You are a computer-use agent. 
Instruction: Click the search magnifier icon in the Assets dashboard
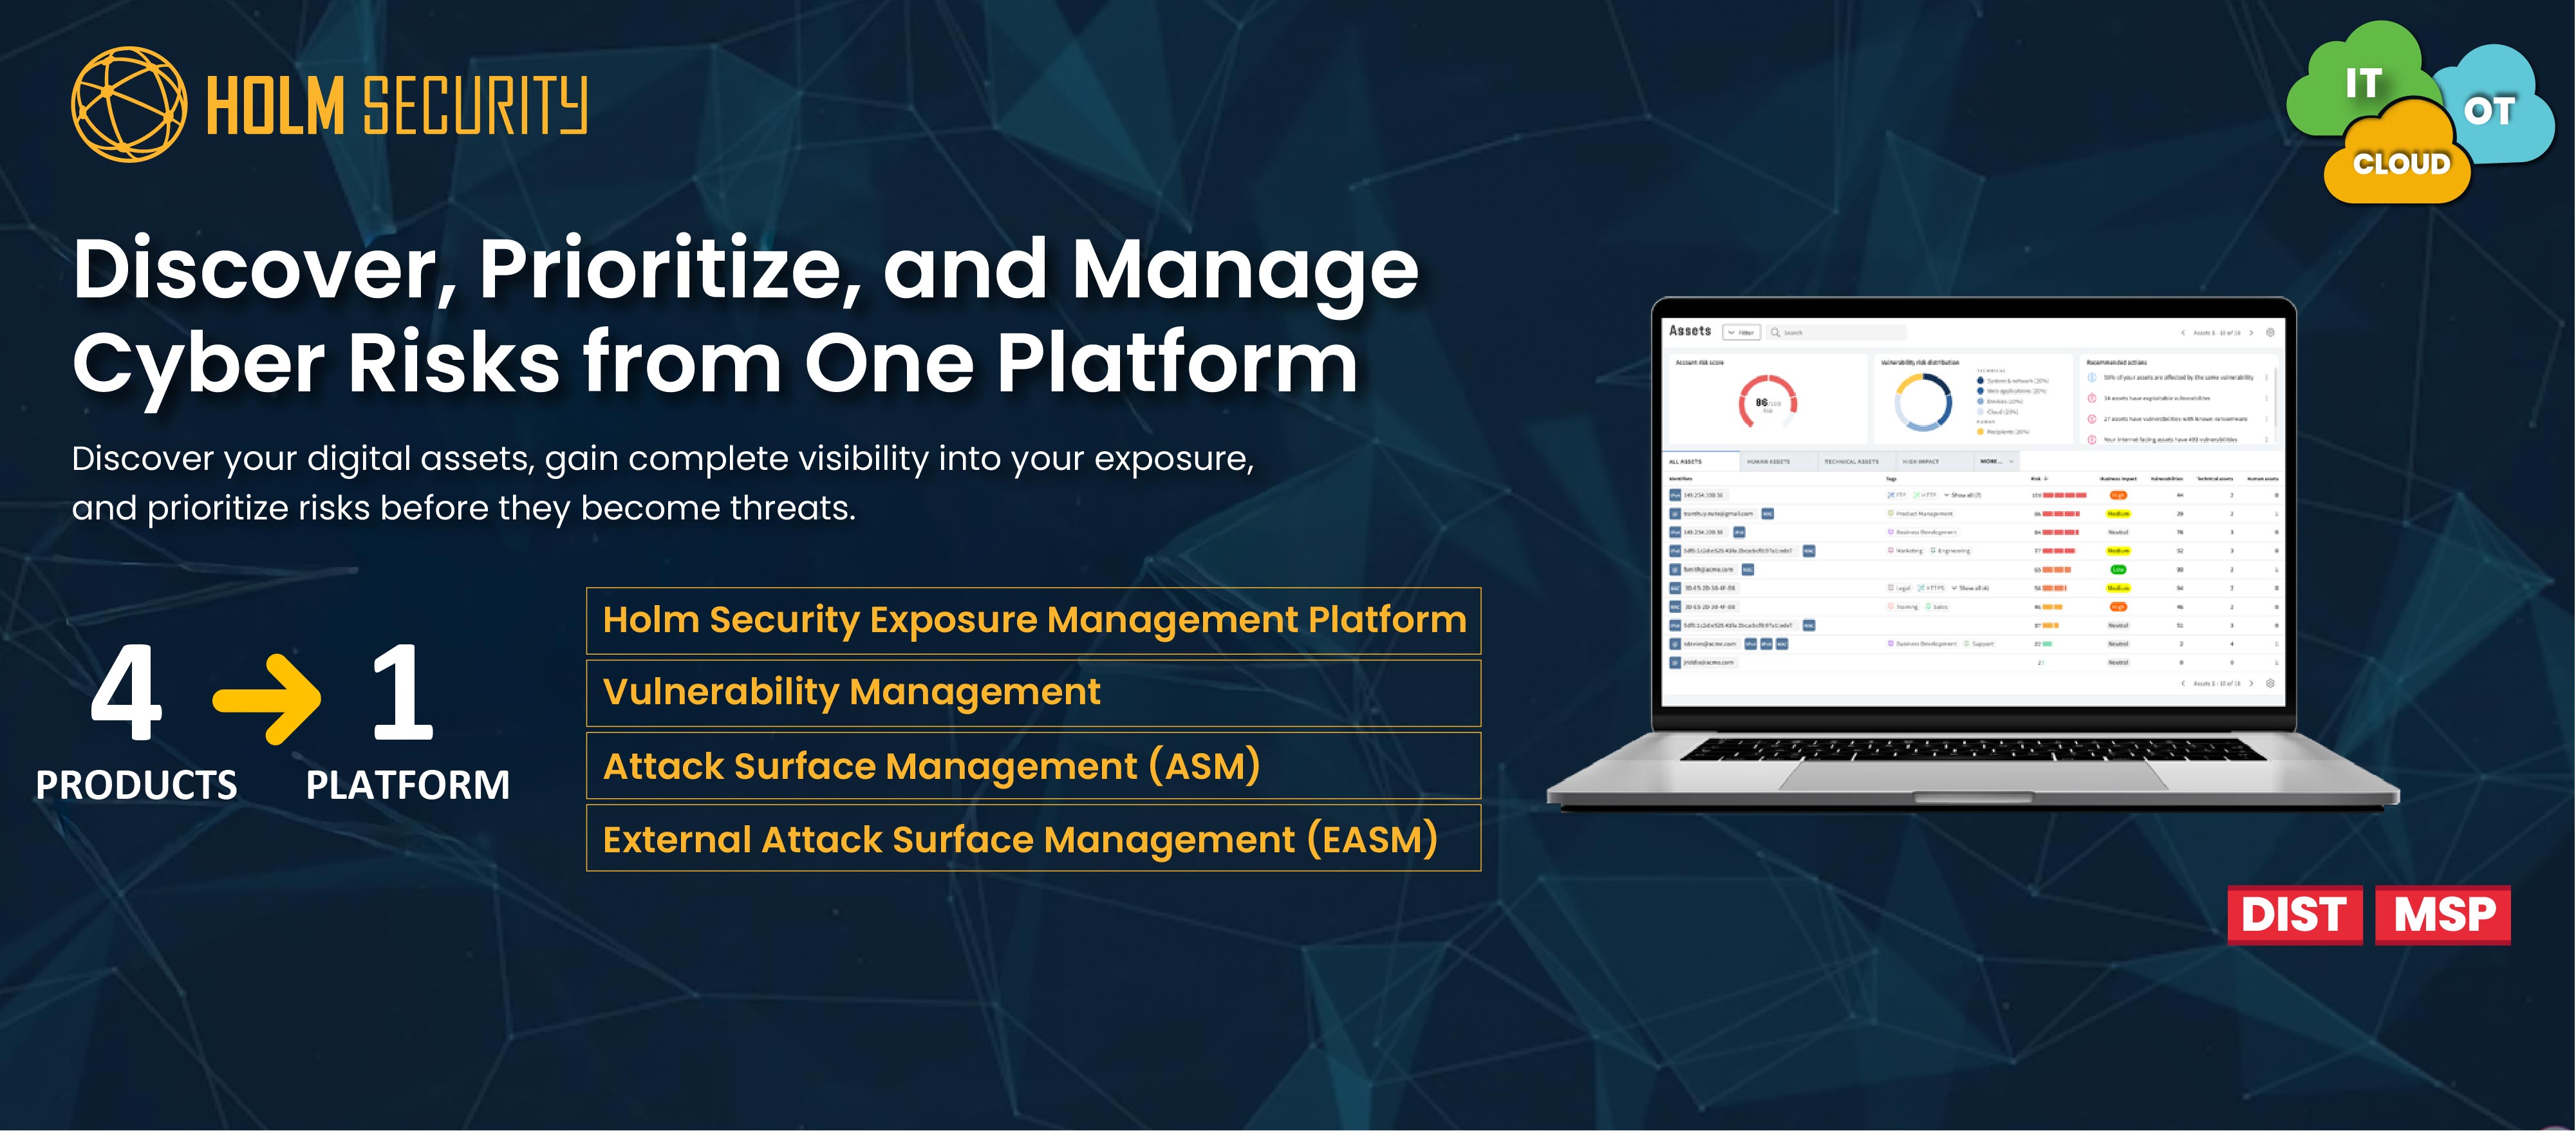1775,332
